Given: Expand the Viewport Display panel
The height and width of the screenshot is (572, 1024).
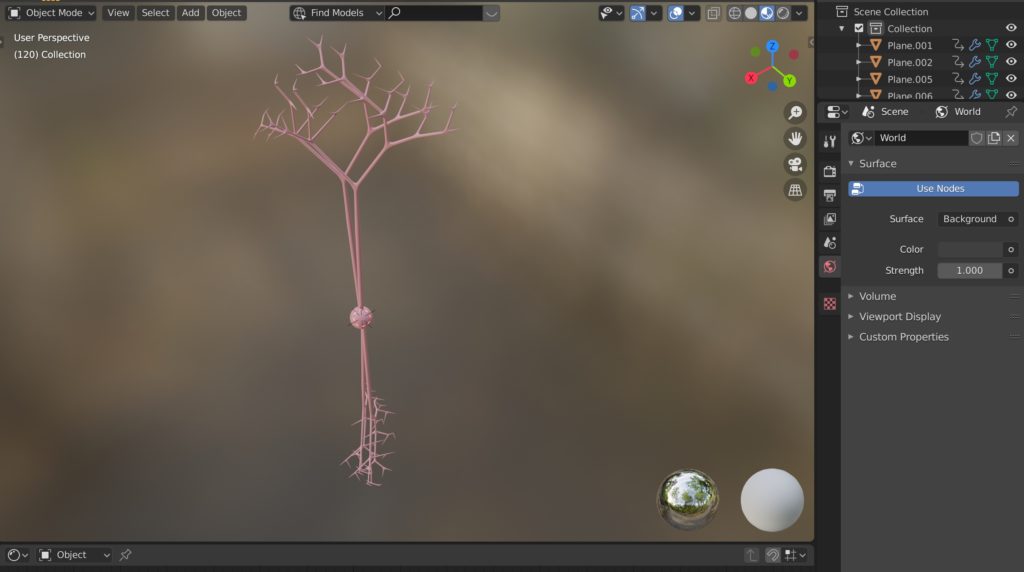Looking at the screenshot, I should 851,317.
